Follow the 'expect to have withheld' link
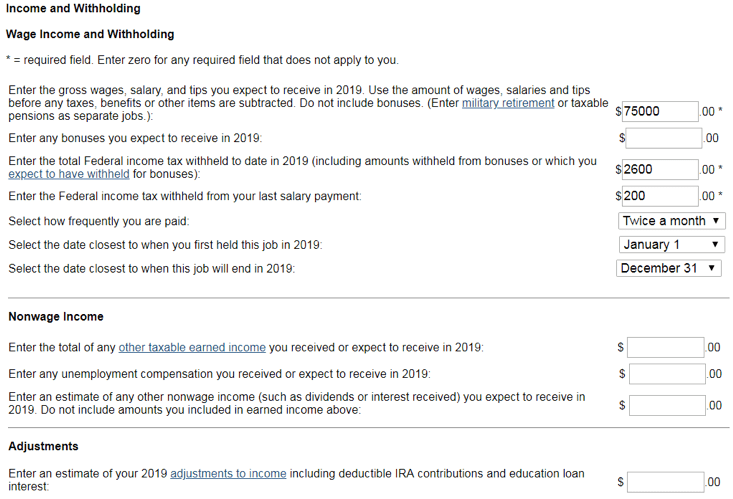 69,174
